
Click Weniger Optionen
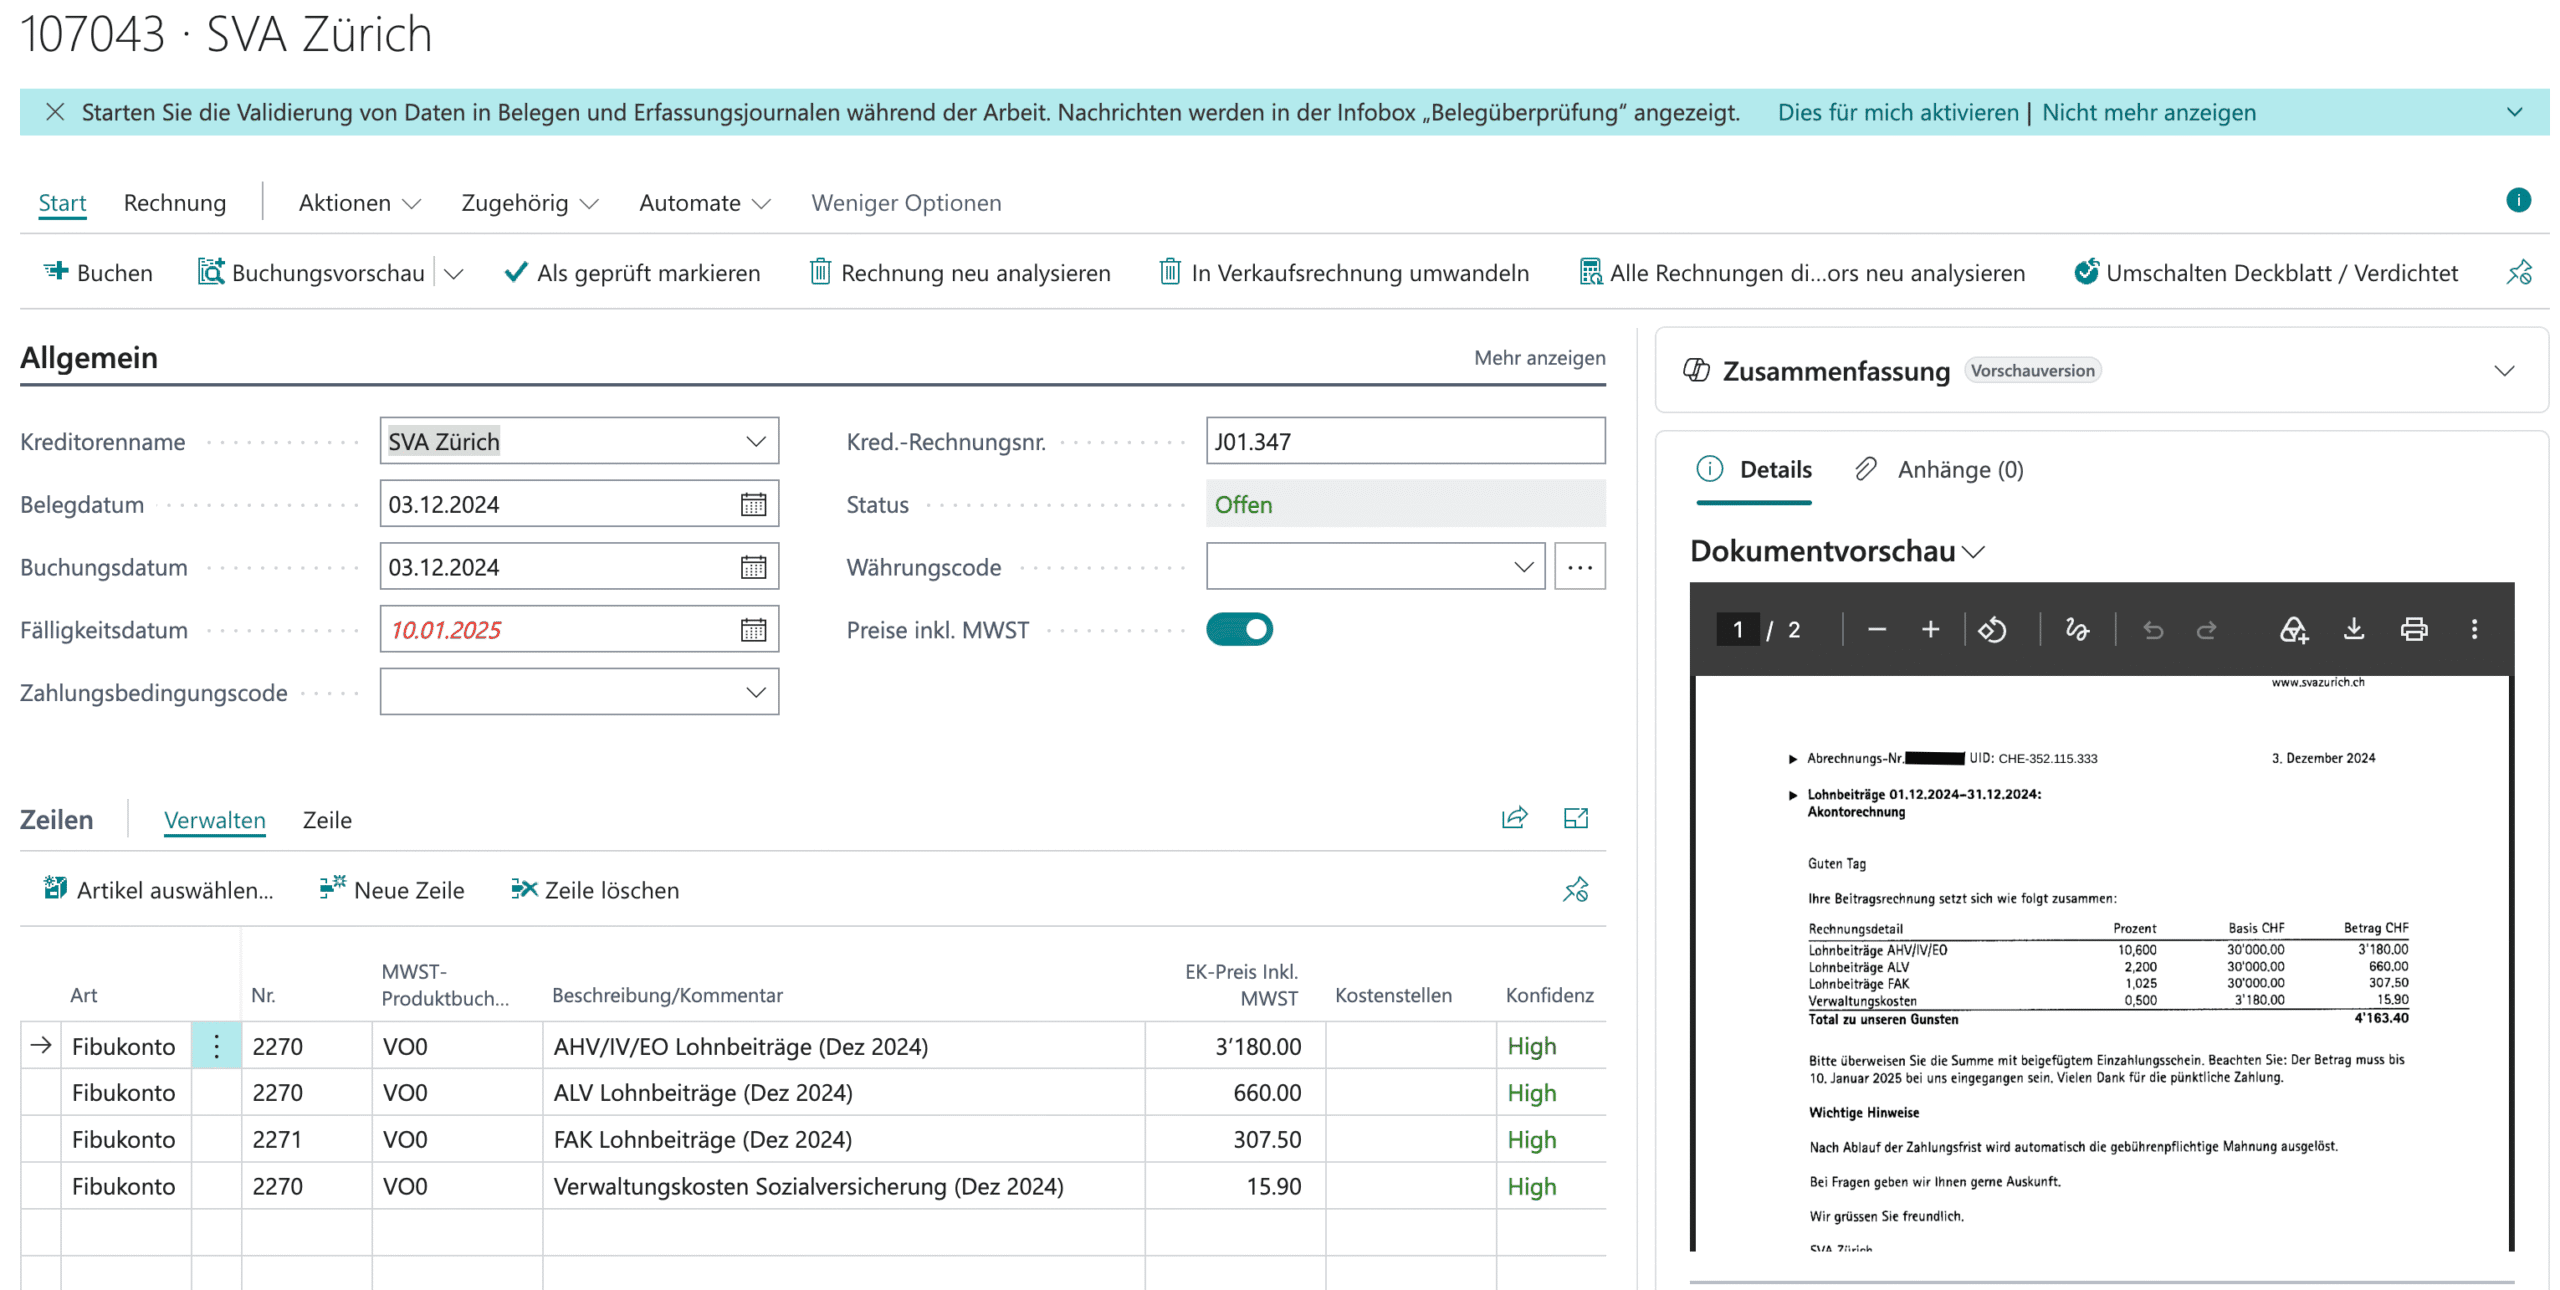pyautogui.click(x=906, y=203)
